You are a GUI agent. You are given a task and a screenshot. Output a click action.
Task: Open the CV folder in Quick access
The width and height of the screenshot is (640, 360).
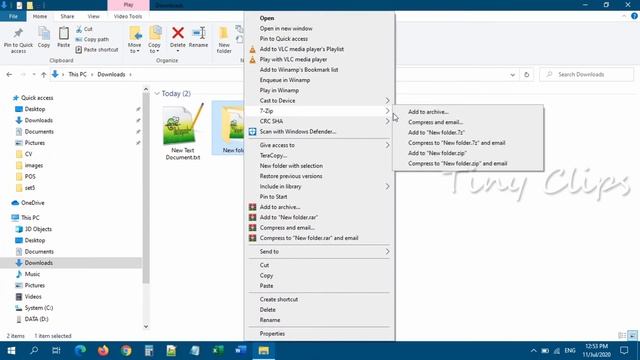coord(28,154)
